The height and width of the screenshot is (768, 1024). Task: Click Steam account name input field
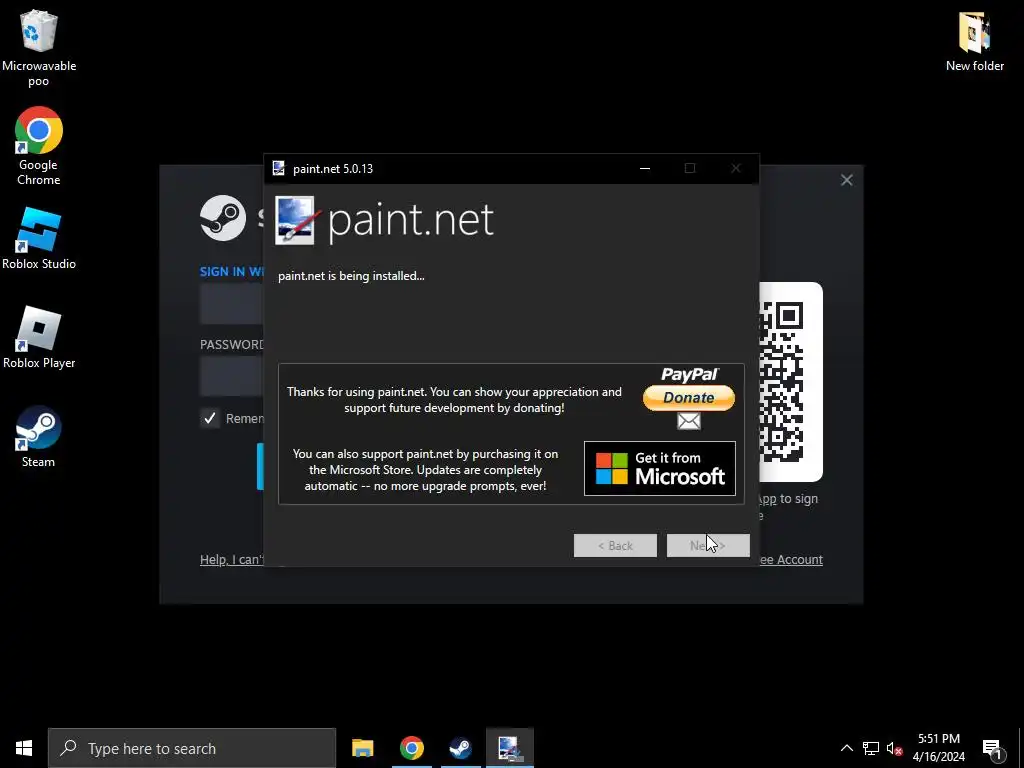coord(232,304)
